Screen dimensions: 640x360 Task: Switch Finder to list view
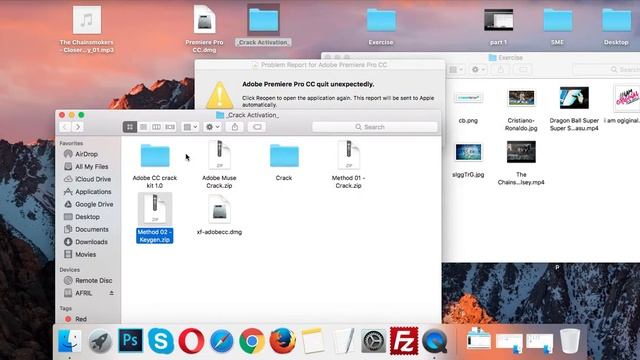[x=143, y=127]
